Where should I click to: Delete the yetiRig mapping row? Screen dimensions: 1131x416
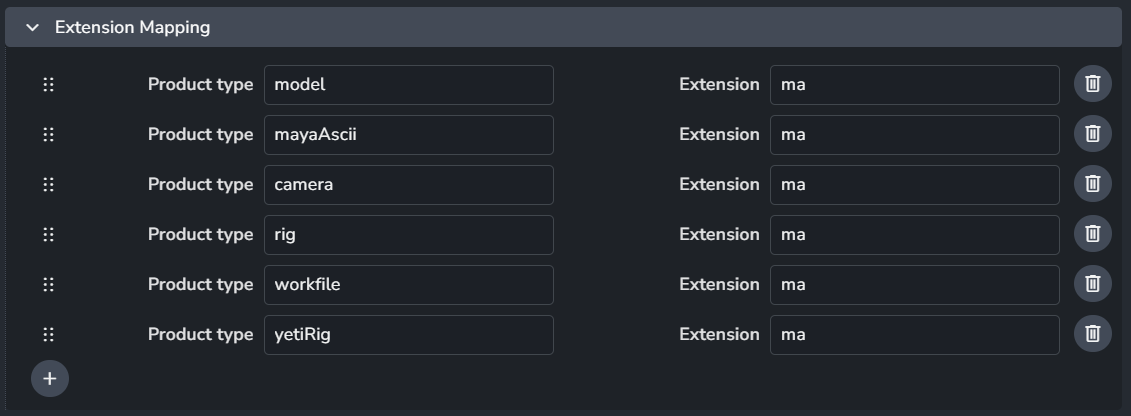click(1093, 335)
